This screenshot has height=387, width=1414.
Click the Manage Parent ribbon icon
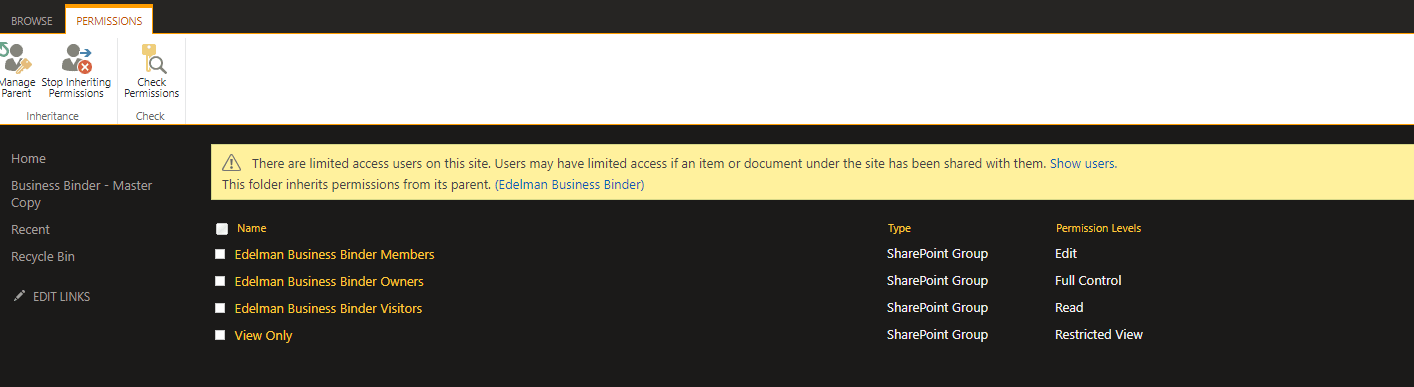pyautogui.click(x=16, y=57)
